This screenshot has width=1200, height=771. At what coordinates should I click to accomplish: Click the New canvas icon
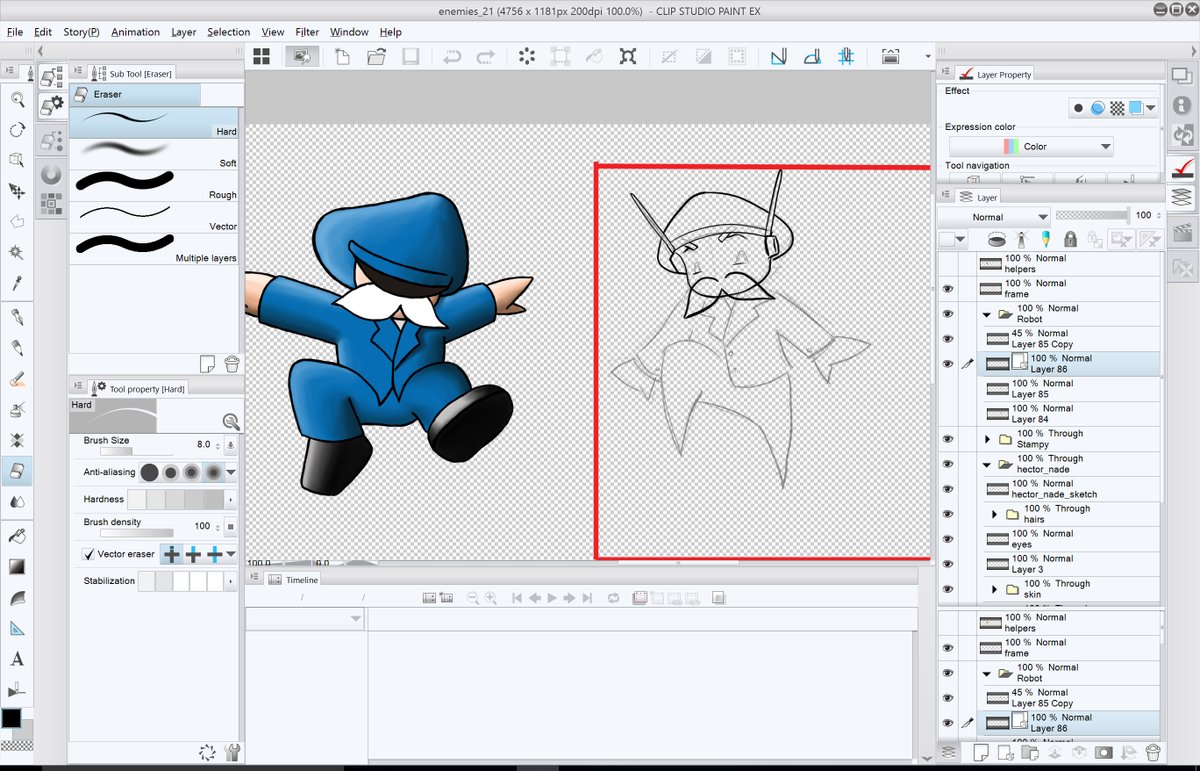pos(342,57)
